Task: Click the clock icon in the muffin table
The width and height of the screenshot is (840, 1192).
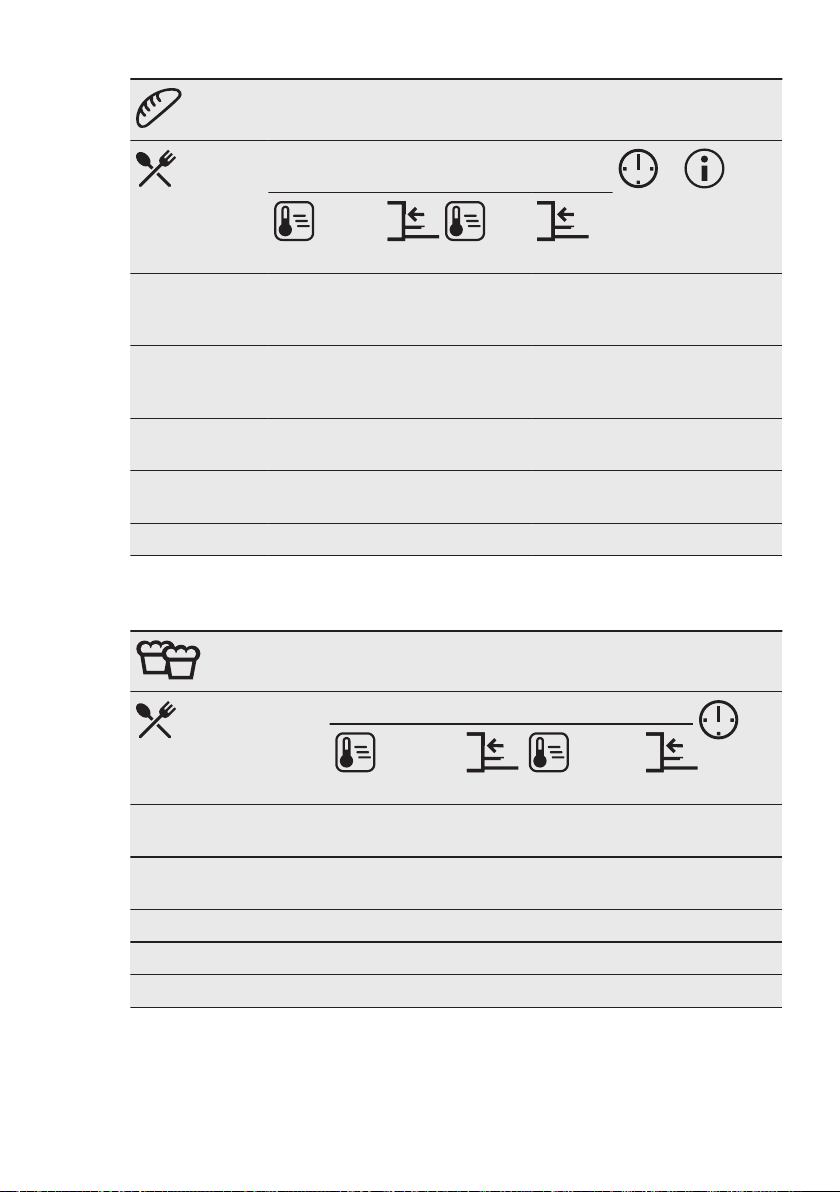Action: click(718, 719)
